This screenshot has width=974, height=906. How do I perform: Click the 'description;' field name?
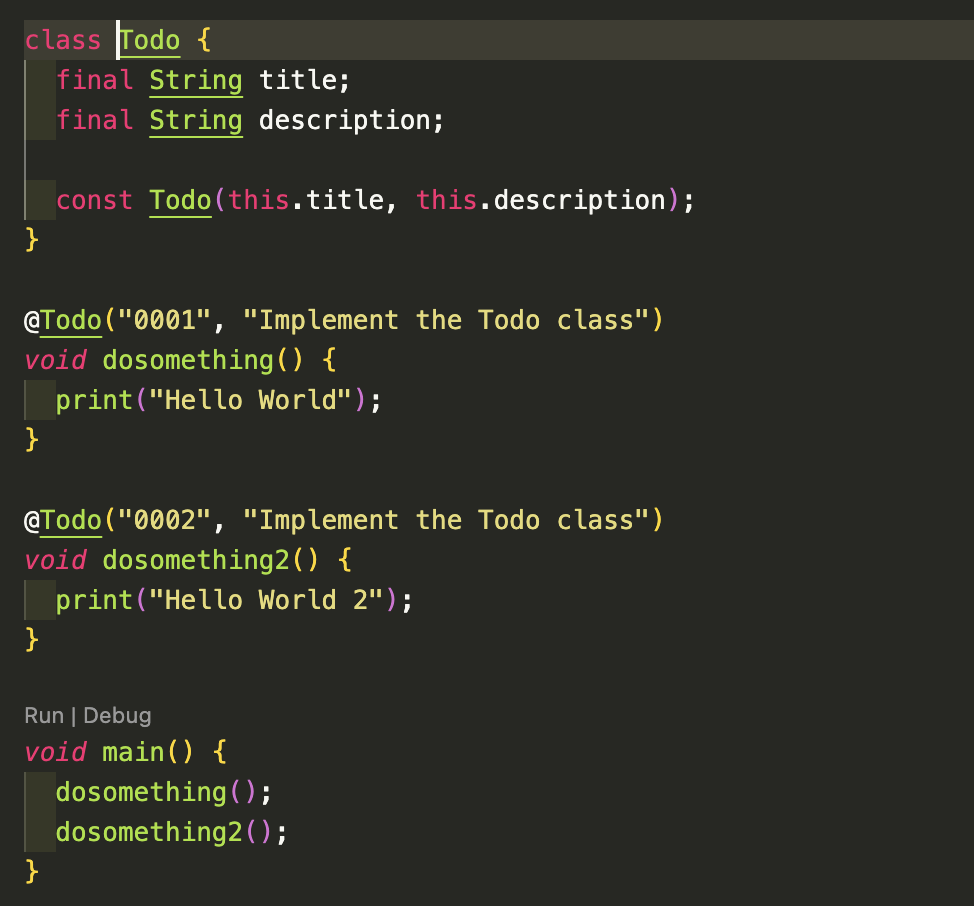352,120
